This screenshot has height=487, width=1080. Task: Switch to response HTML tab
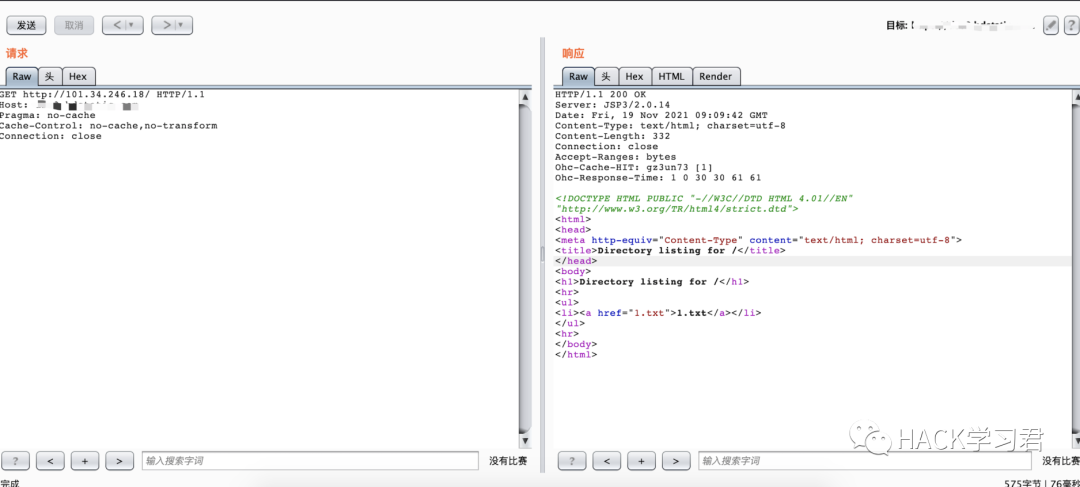click(672, 76)
